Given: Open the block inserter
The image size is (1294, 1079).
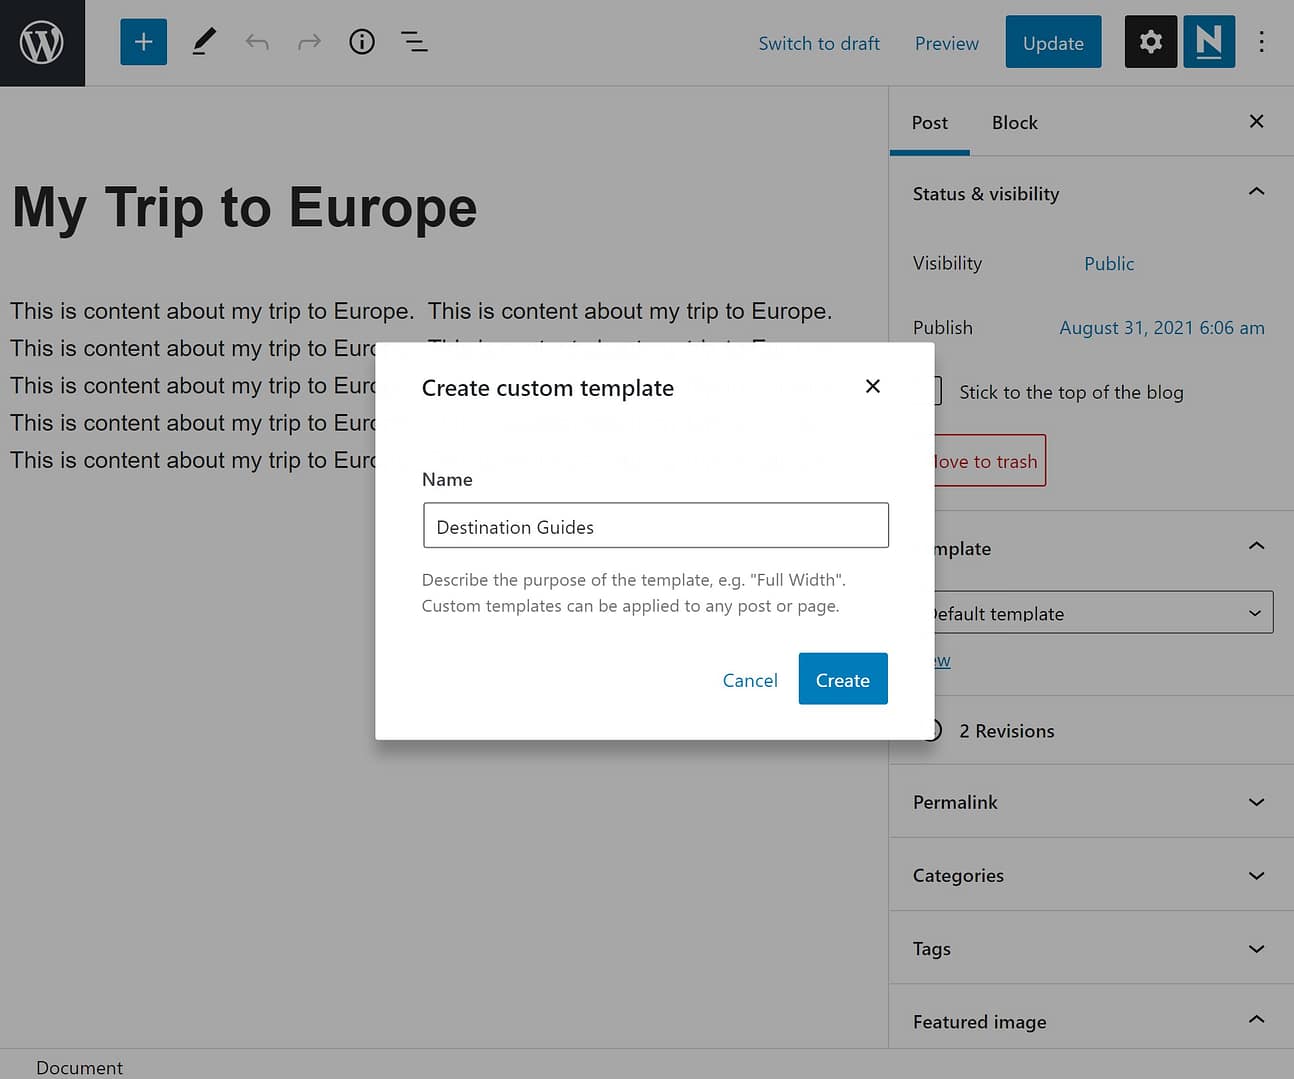Looking at the screenshot, I should click(x=143, y=41).
